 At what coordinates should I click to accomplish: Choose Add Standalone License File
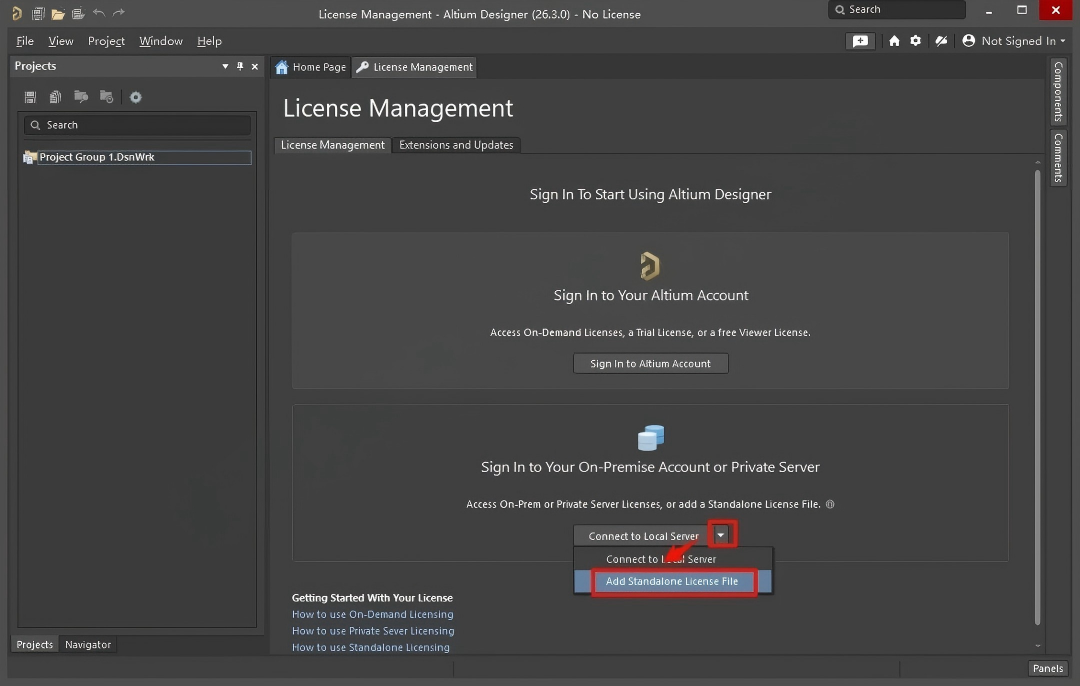click(672, 581)
